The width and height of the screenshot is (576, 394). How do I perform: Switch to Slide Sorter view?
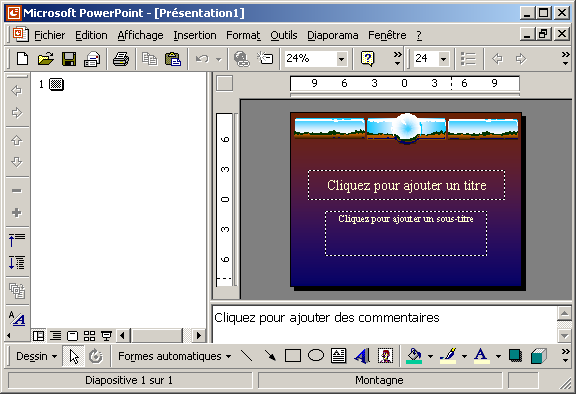89,336
